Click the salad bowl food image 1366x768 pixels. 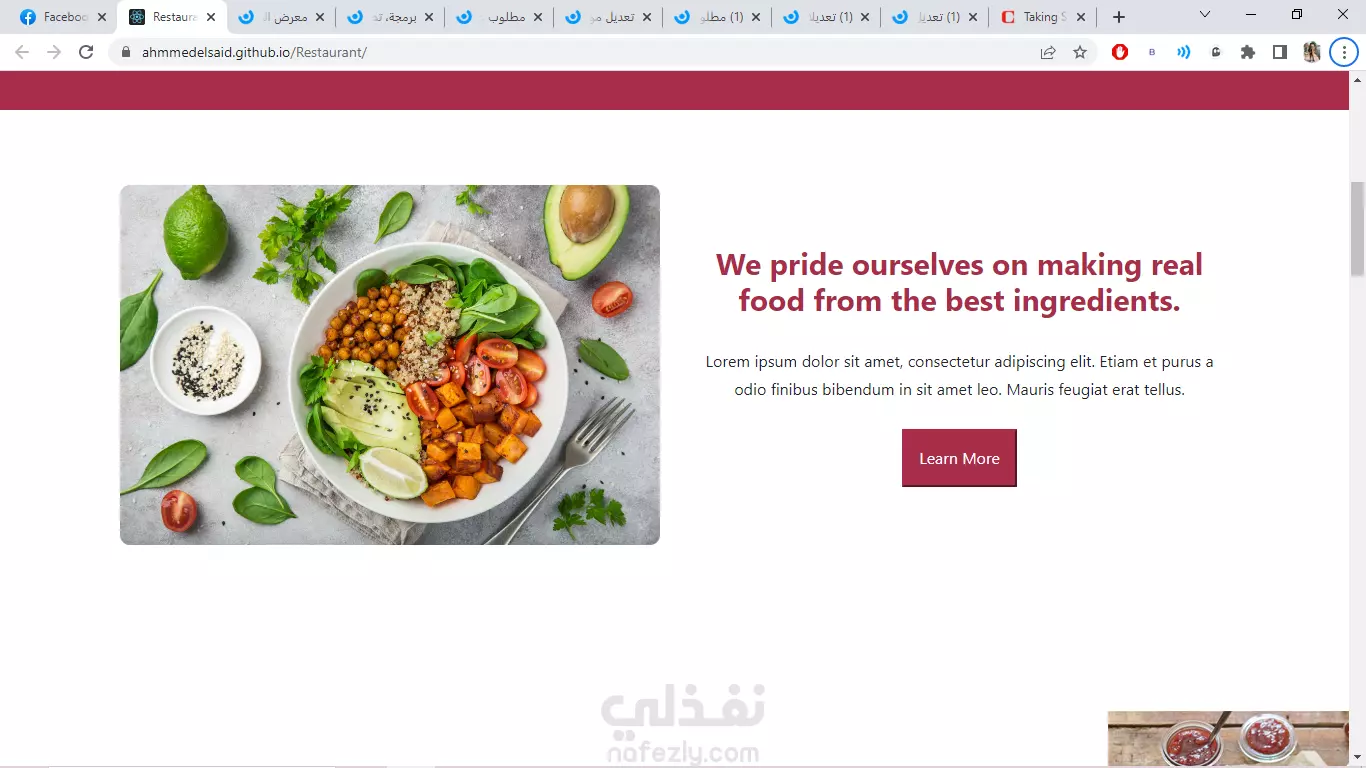pos(390,365)
